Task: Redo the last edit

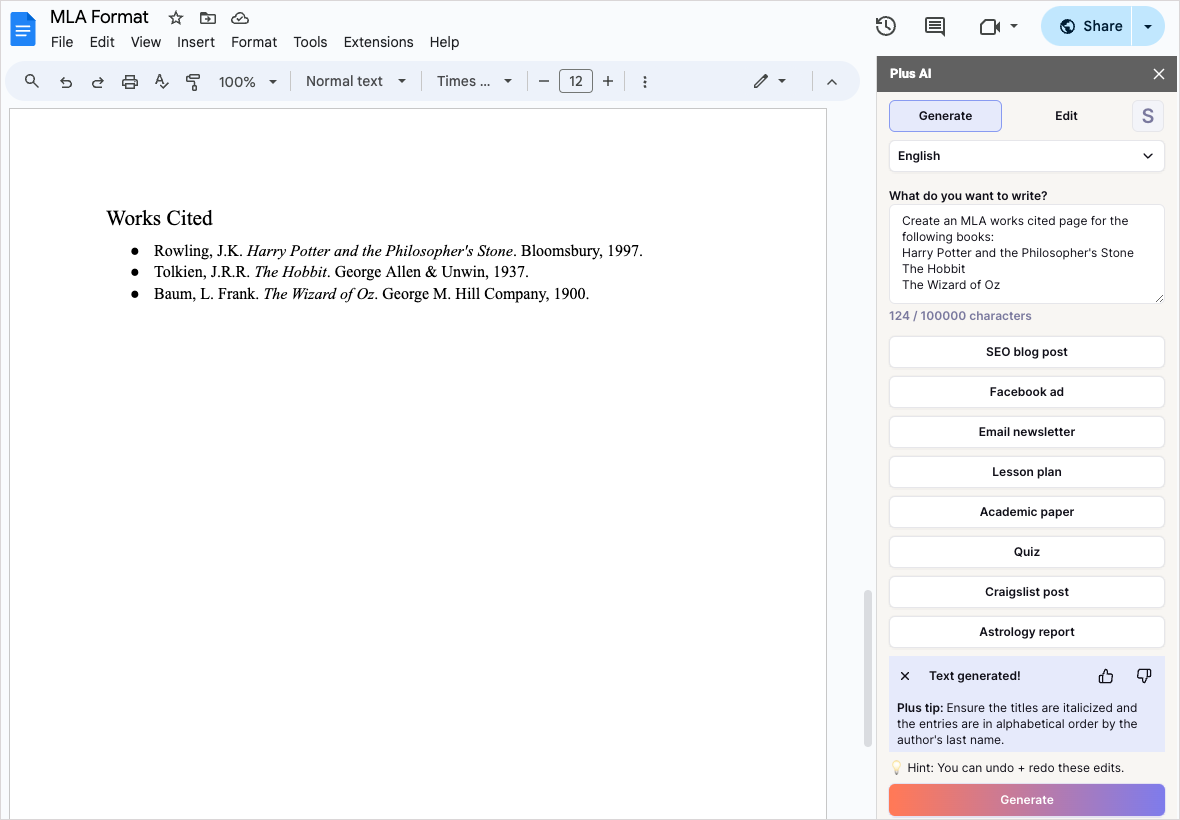Action: [x=97, y=81]
